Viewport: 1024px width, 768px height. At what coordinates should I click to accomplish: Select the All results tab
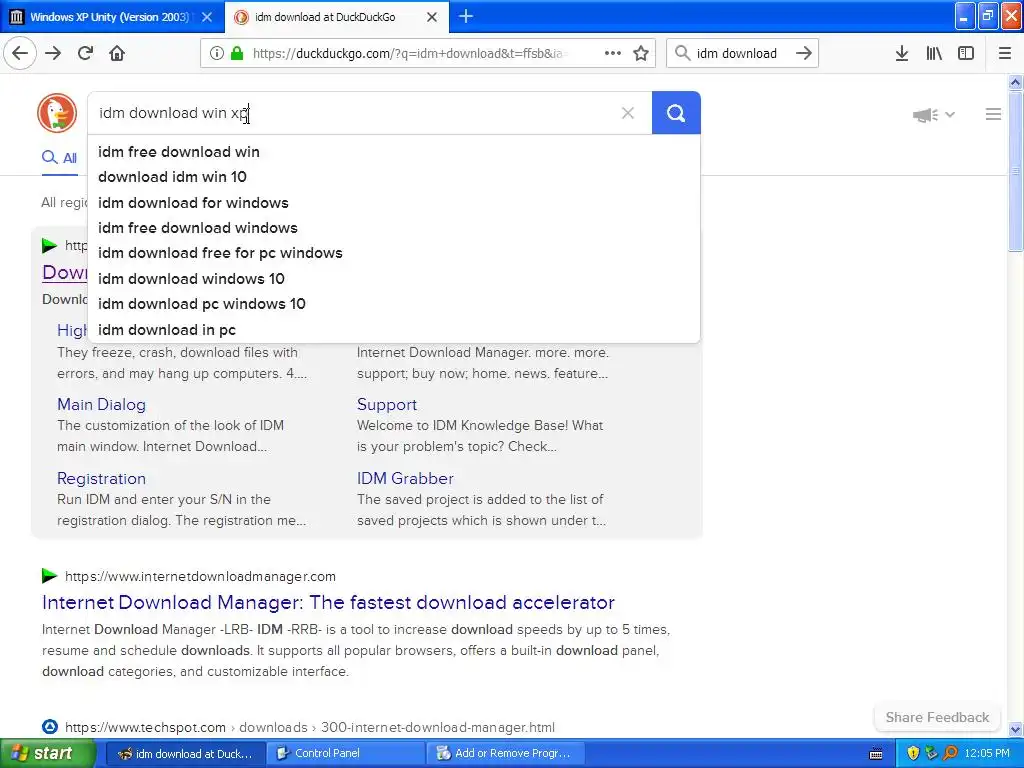59,158
